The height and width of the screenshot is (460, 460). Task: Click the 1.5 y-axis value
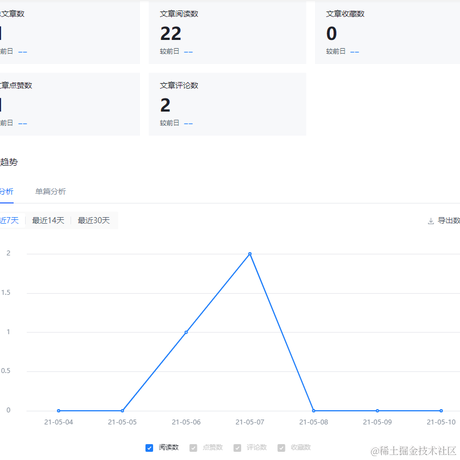pos(6,293)
